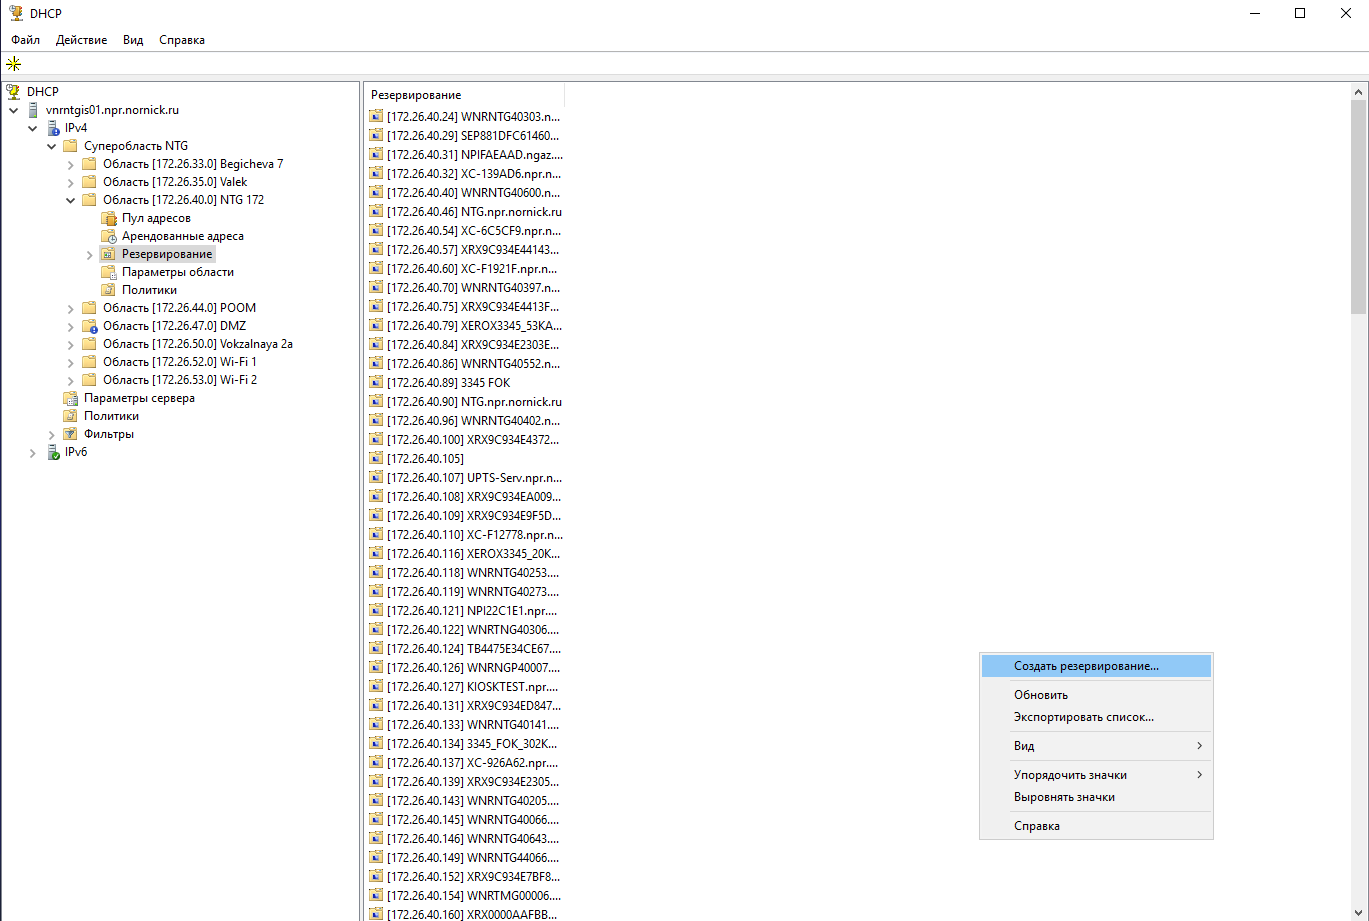Select the Пул адресов folder icon
The image size is (1369, 921).
coord(109,218)
